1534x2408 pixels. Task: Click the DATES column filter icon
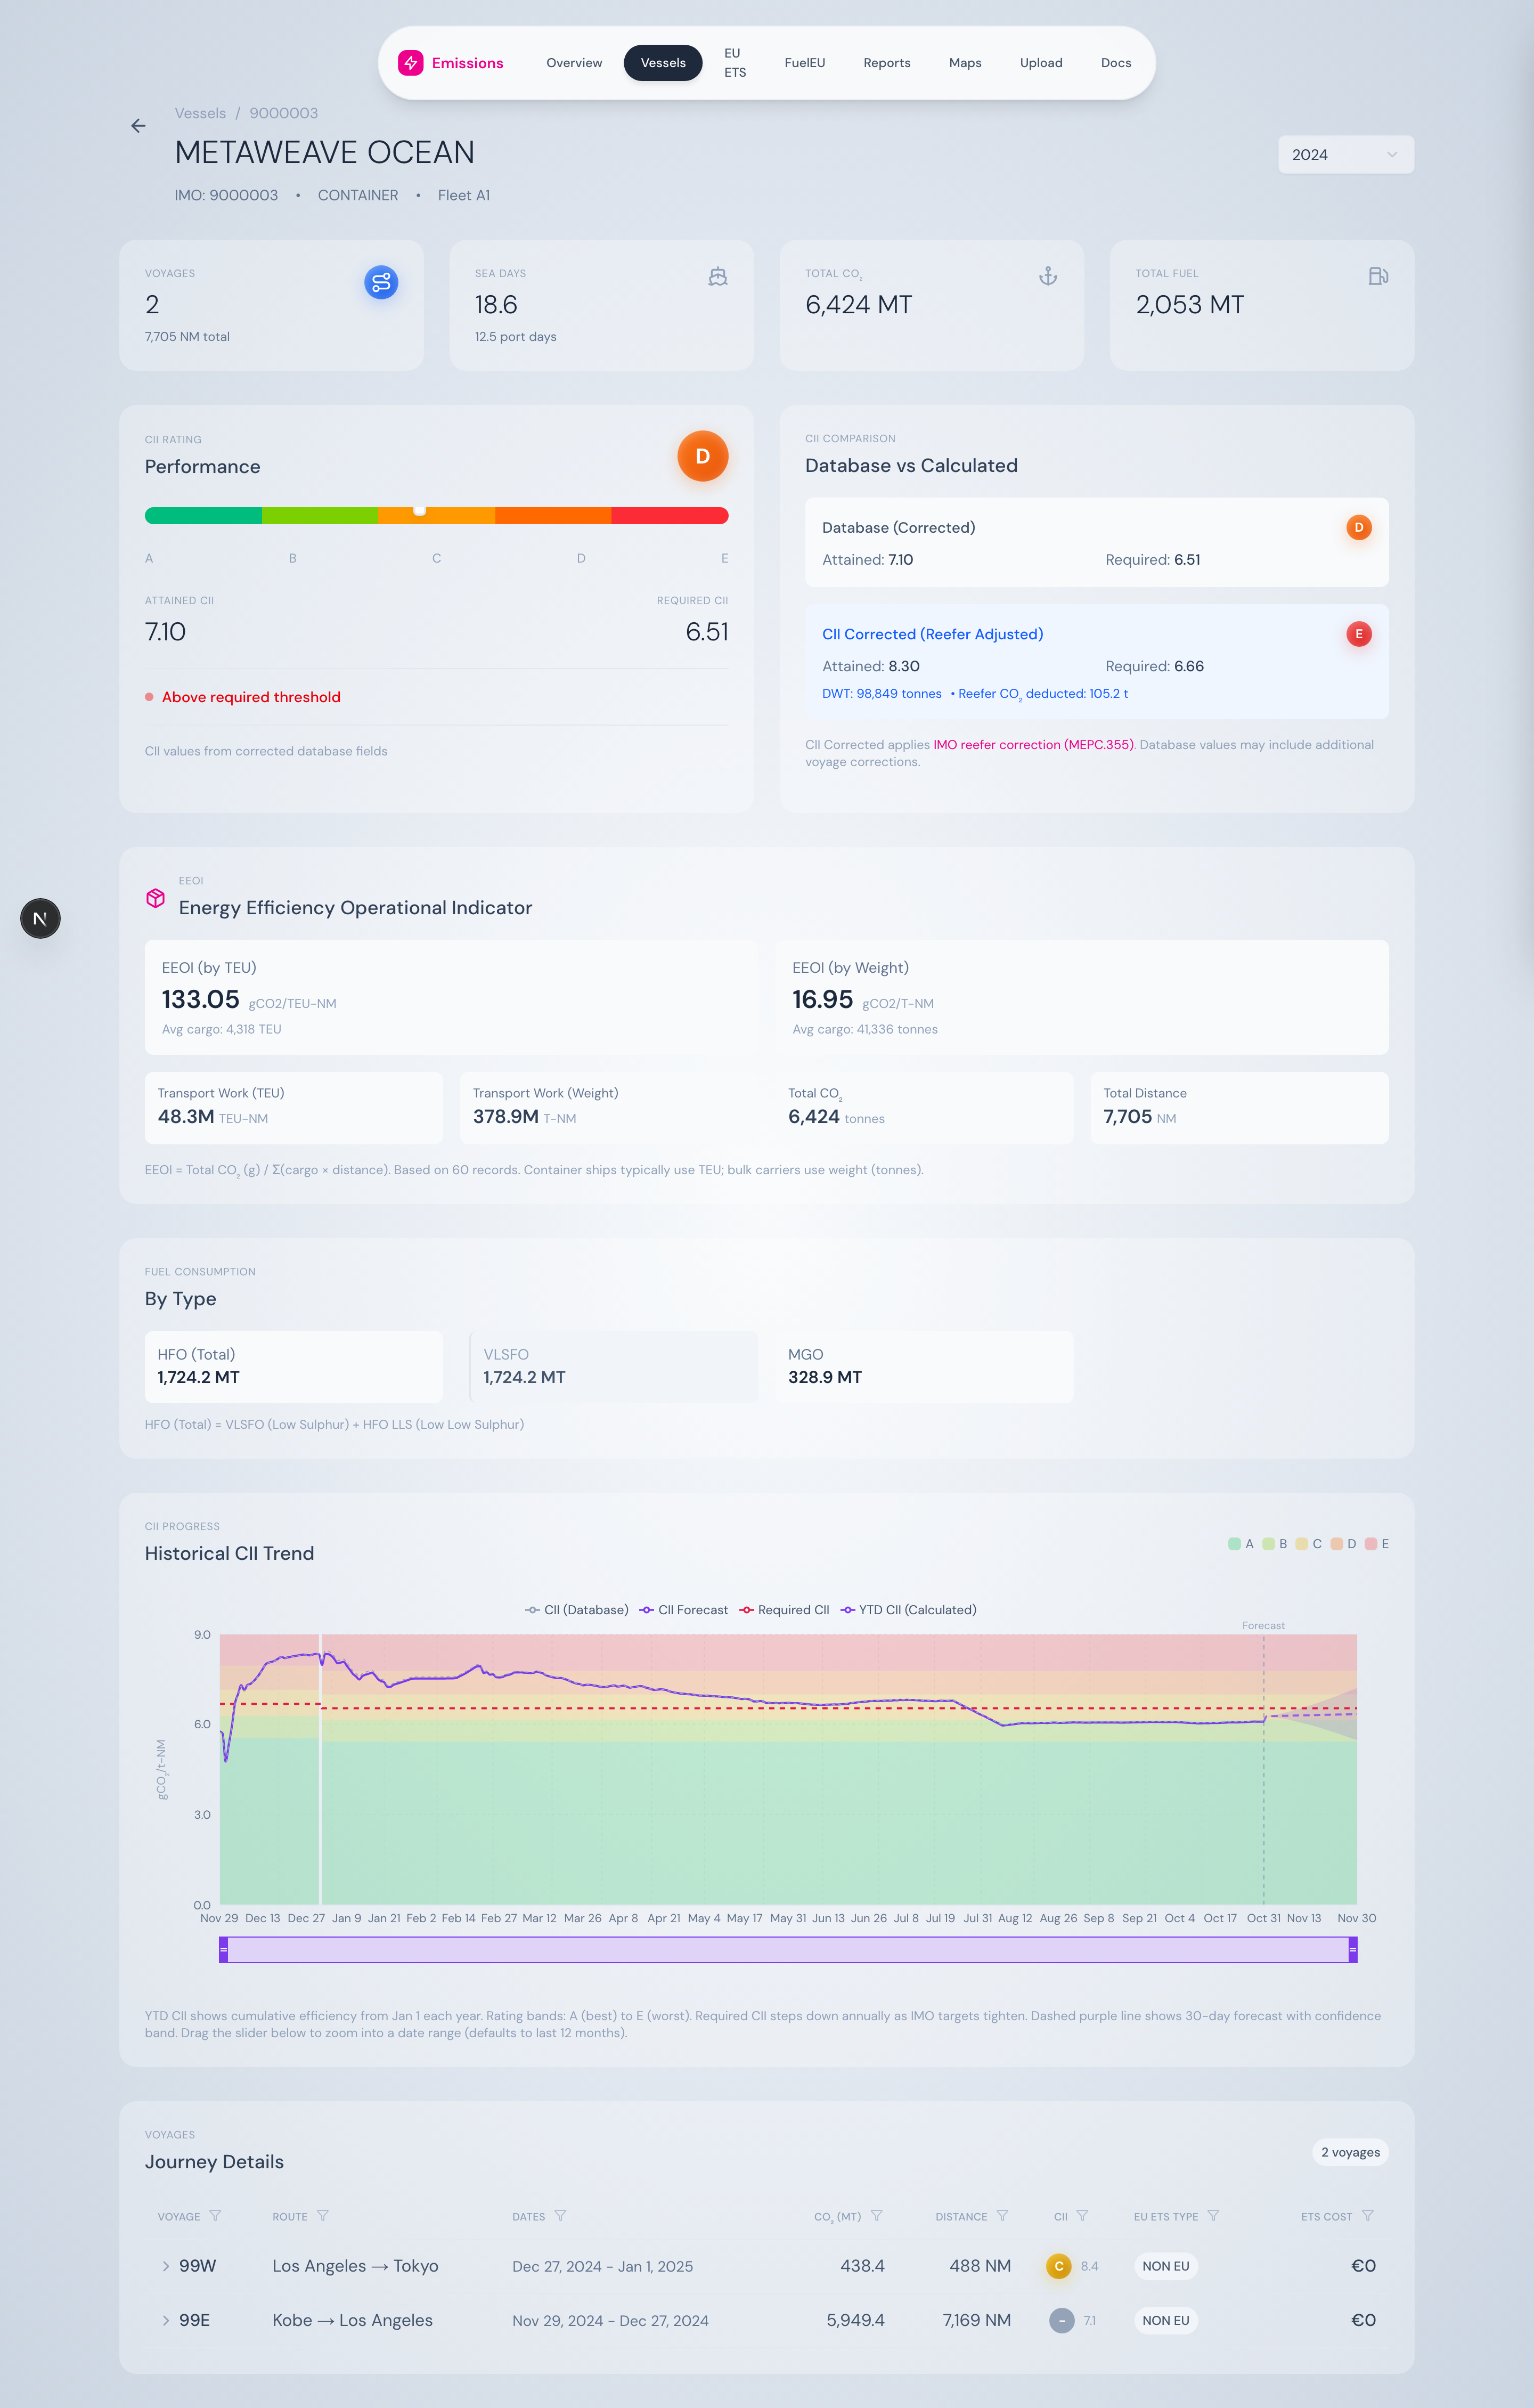[560, 2216]
